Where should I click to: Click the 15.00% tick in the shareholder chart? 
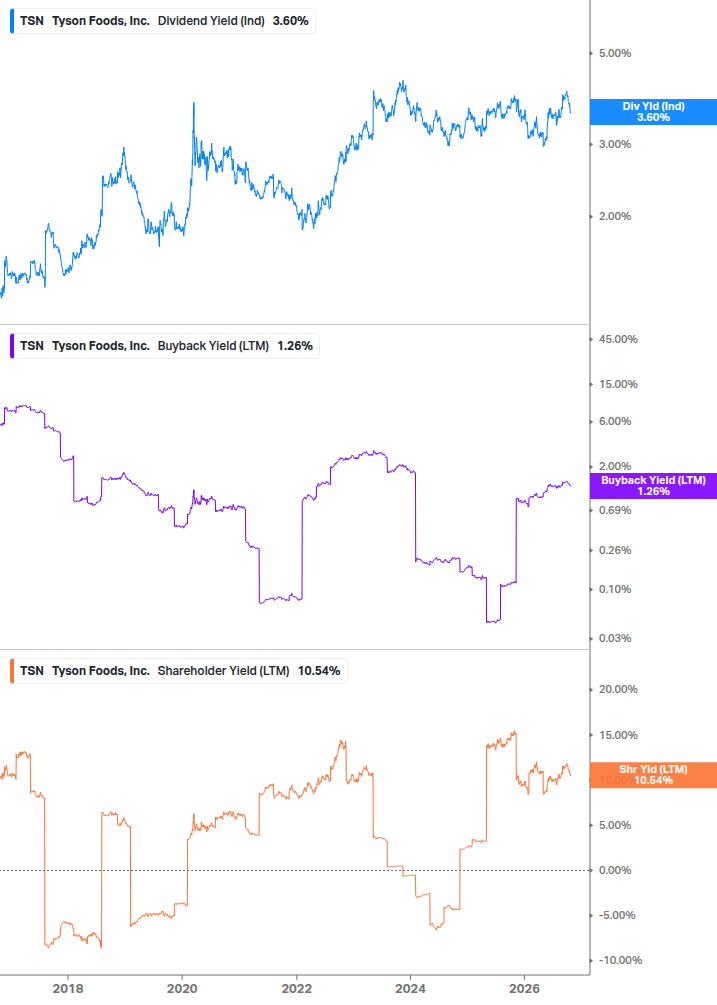(x=618, y=736)
